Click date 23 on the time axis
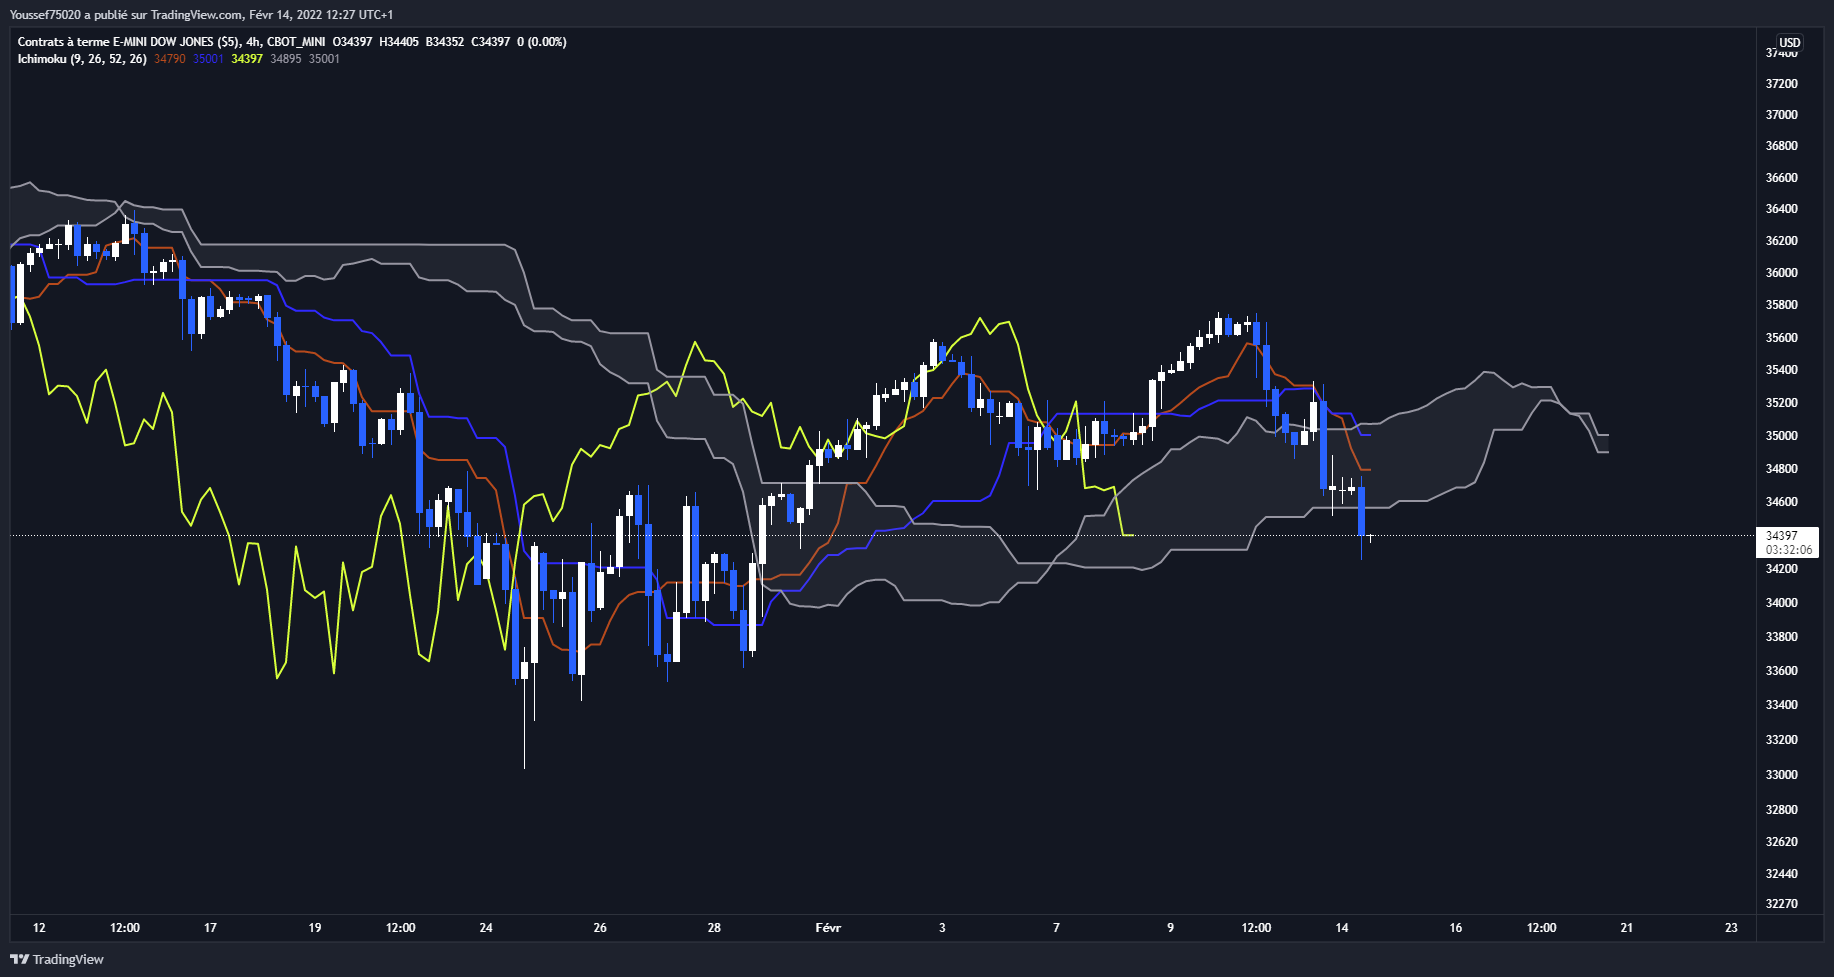 [1731, 928]
